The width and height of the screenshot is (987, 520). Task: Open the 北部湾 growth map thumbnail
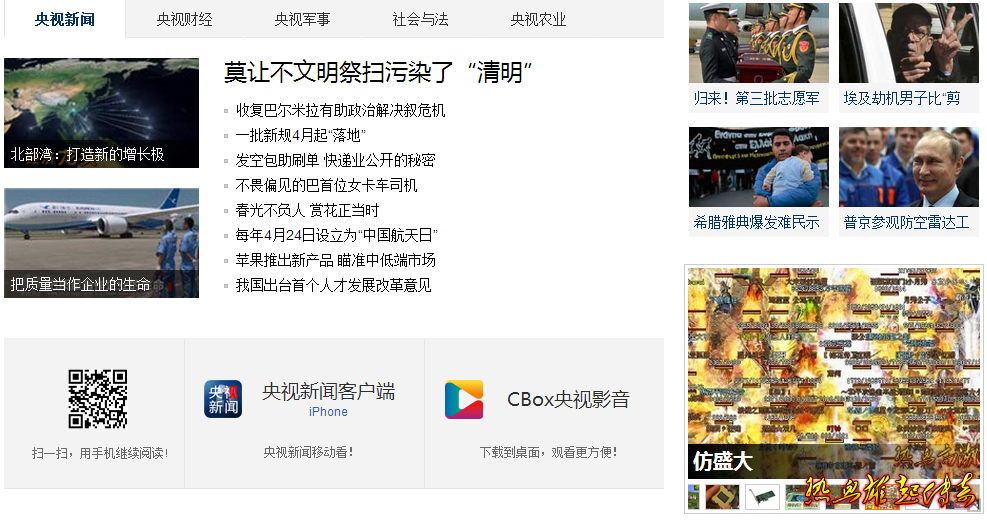click(101, 113)
